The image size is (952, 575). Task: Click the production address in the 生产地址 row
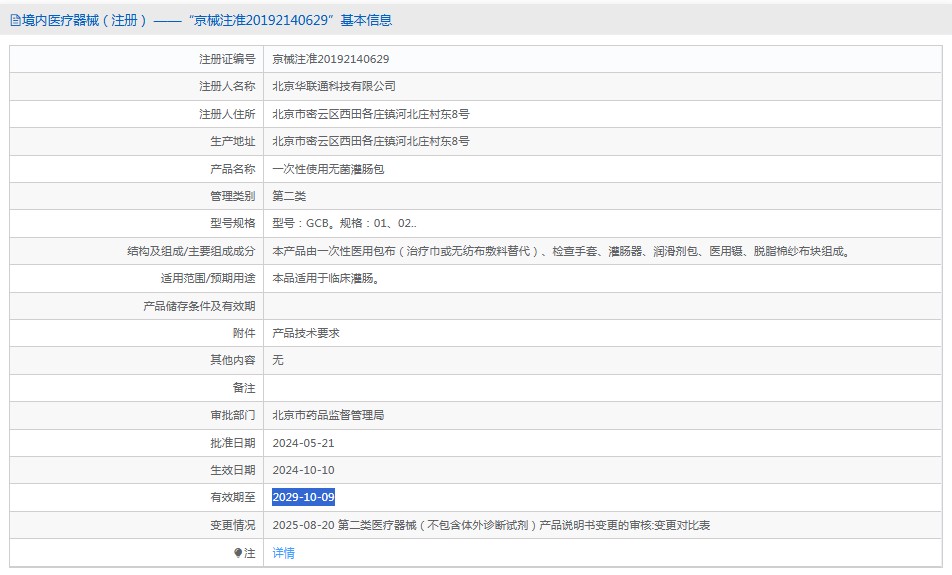(x=370, y=141)
